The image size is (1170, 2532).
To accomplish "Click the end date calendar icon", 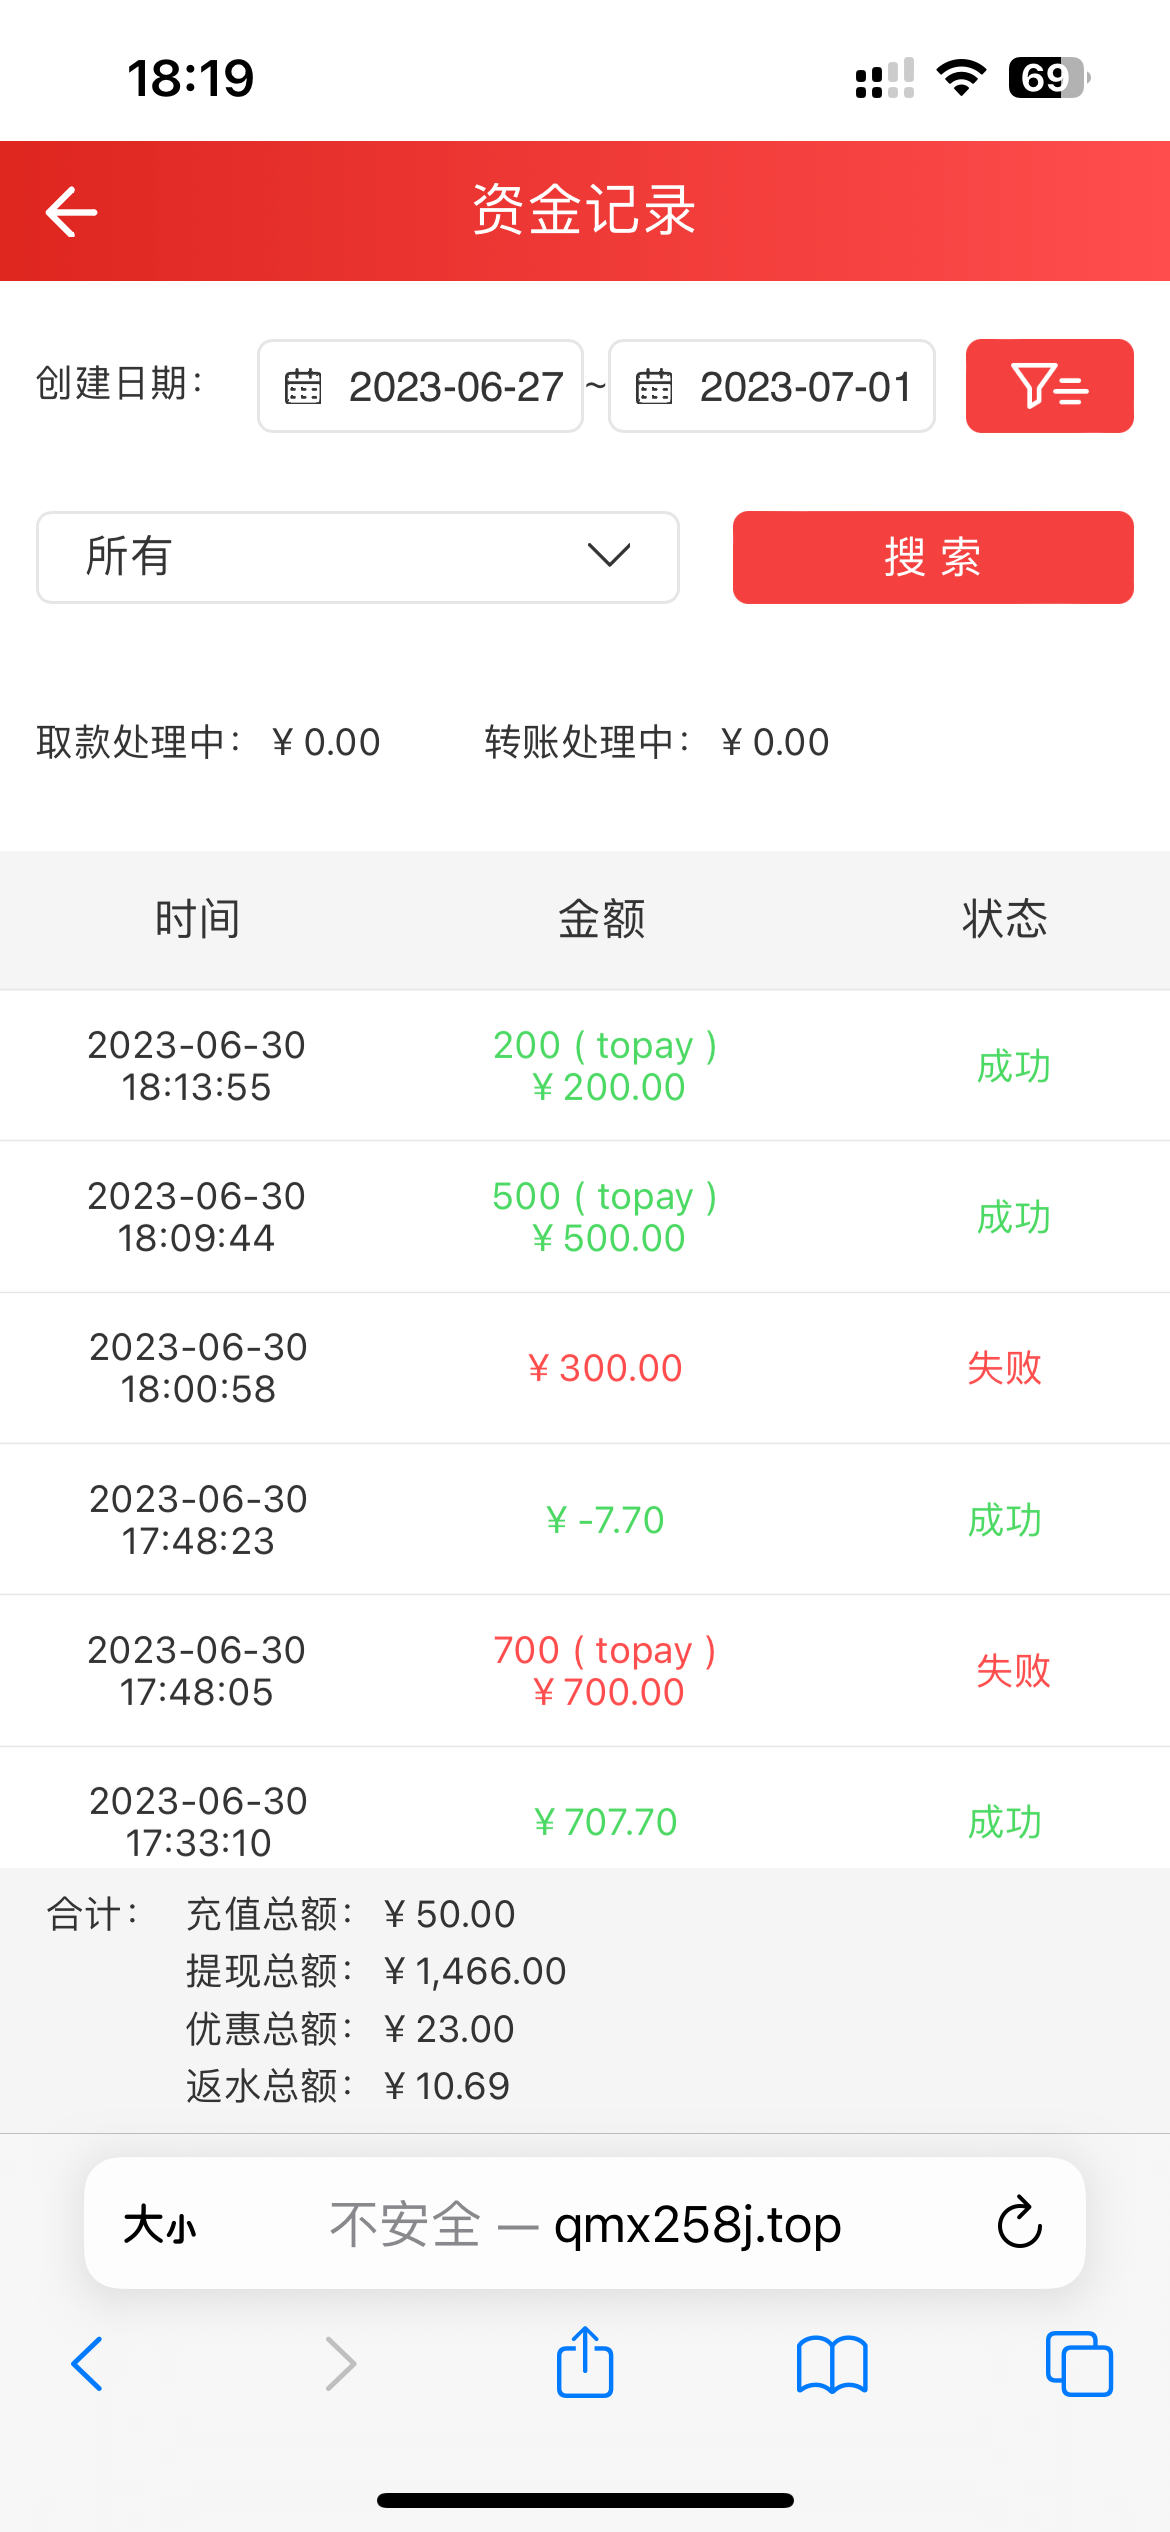I will coord(654,387).
